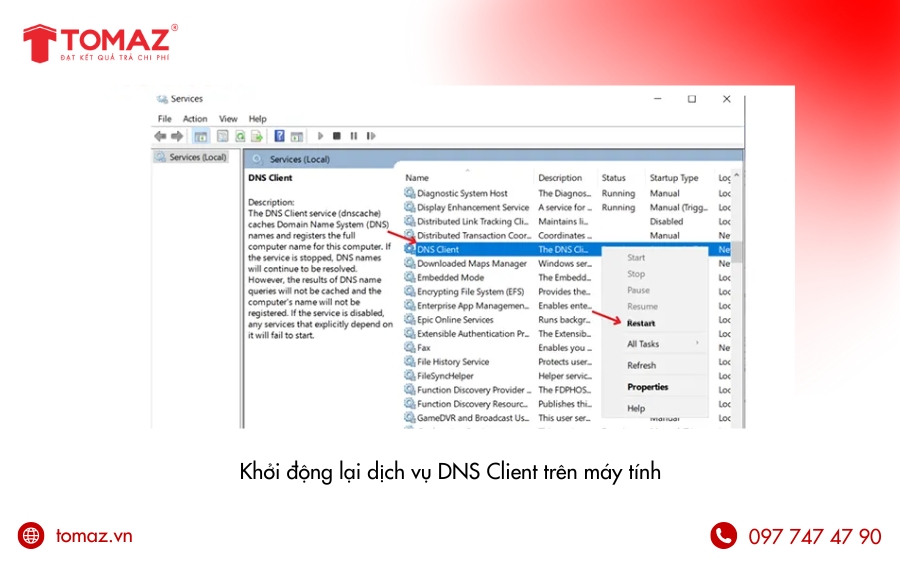Click the gear icon beside Display Enhancement Service
This screenshot has width=900, height=563.
pyautogui.click(x=409, y=207)
